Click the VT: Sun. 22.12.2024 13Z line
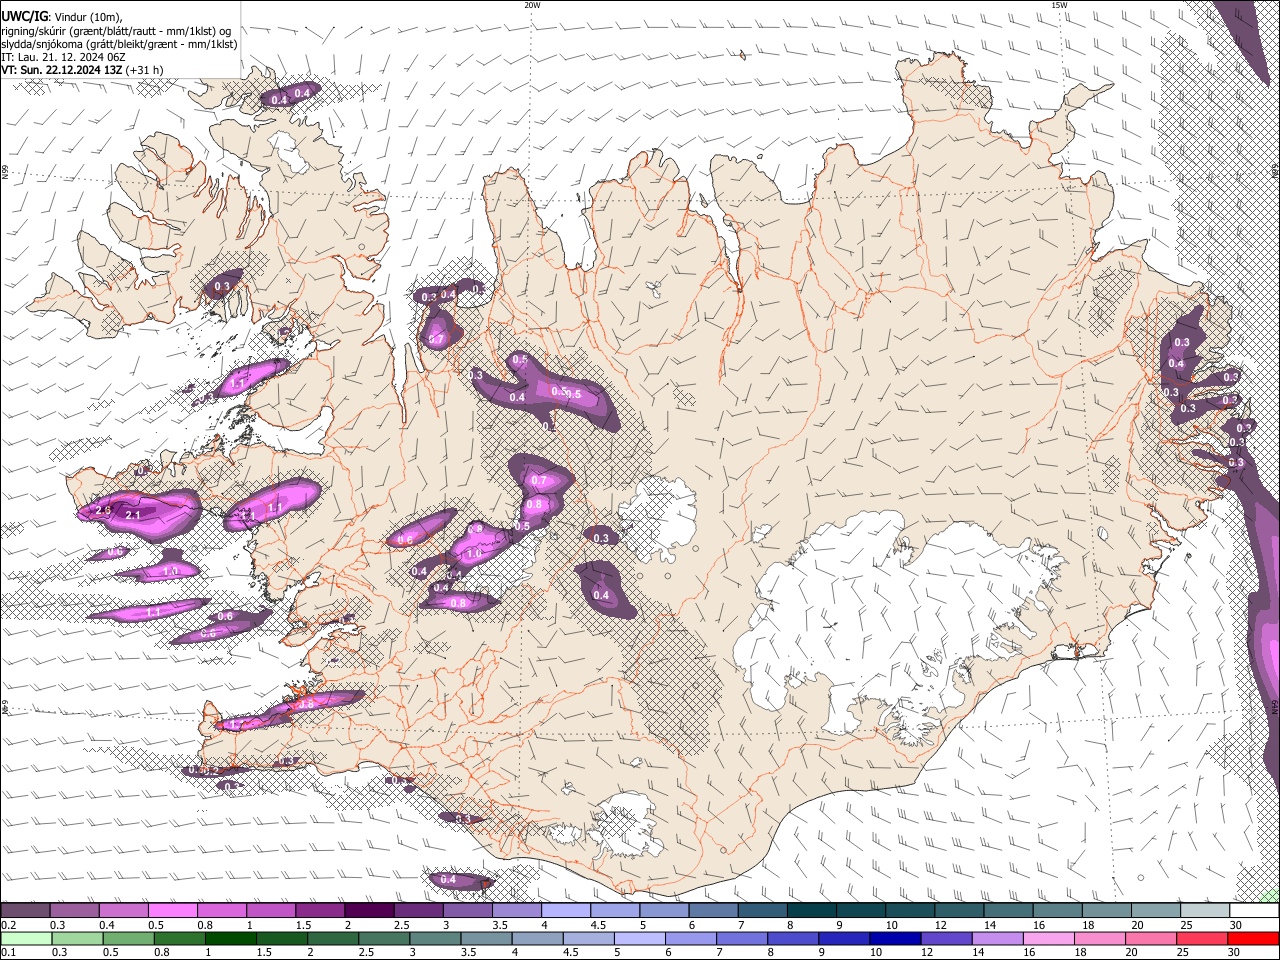Viewport: 1280px width, 960px height. tap(61, 70)
